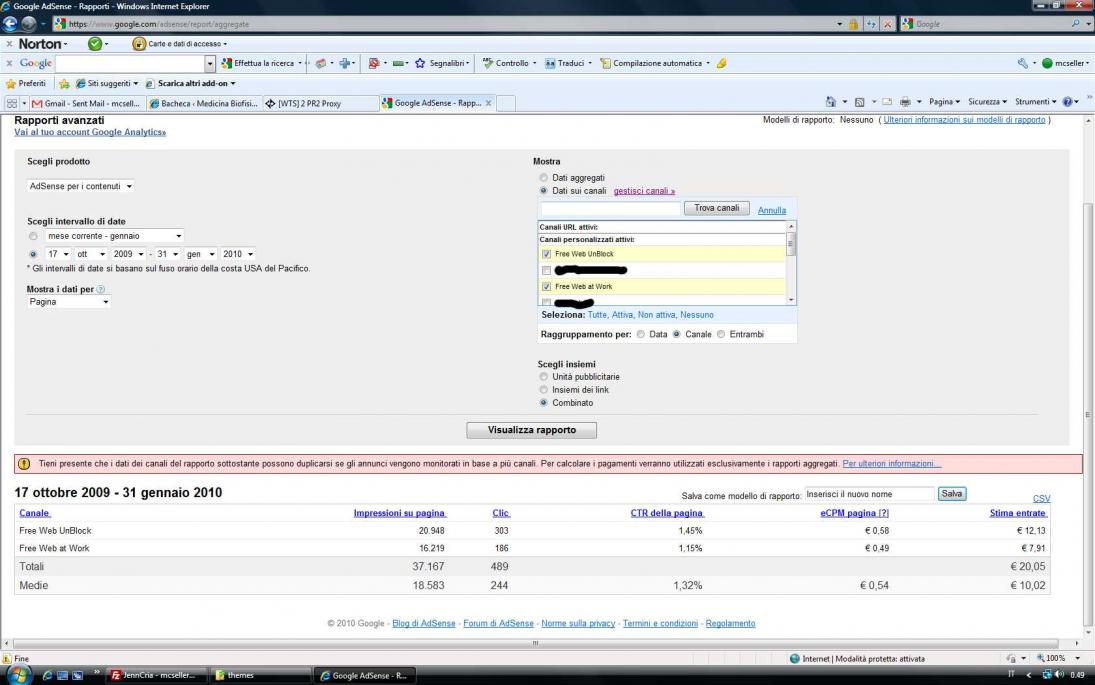The image size is (1095, 685).
Task: Expand the Mostra i dati per Pagina dropdown
Action: tap(69, 302)
